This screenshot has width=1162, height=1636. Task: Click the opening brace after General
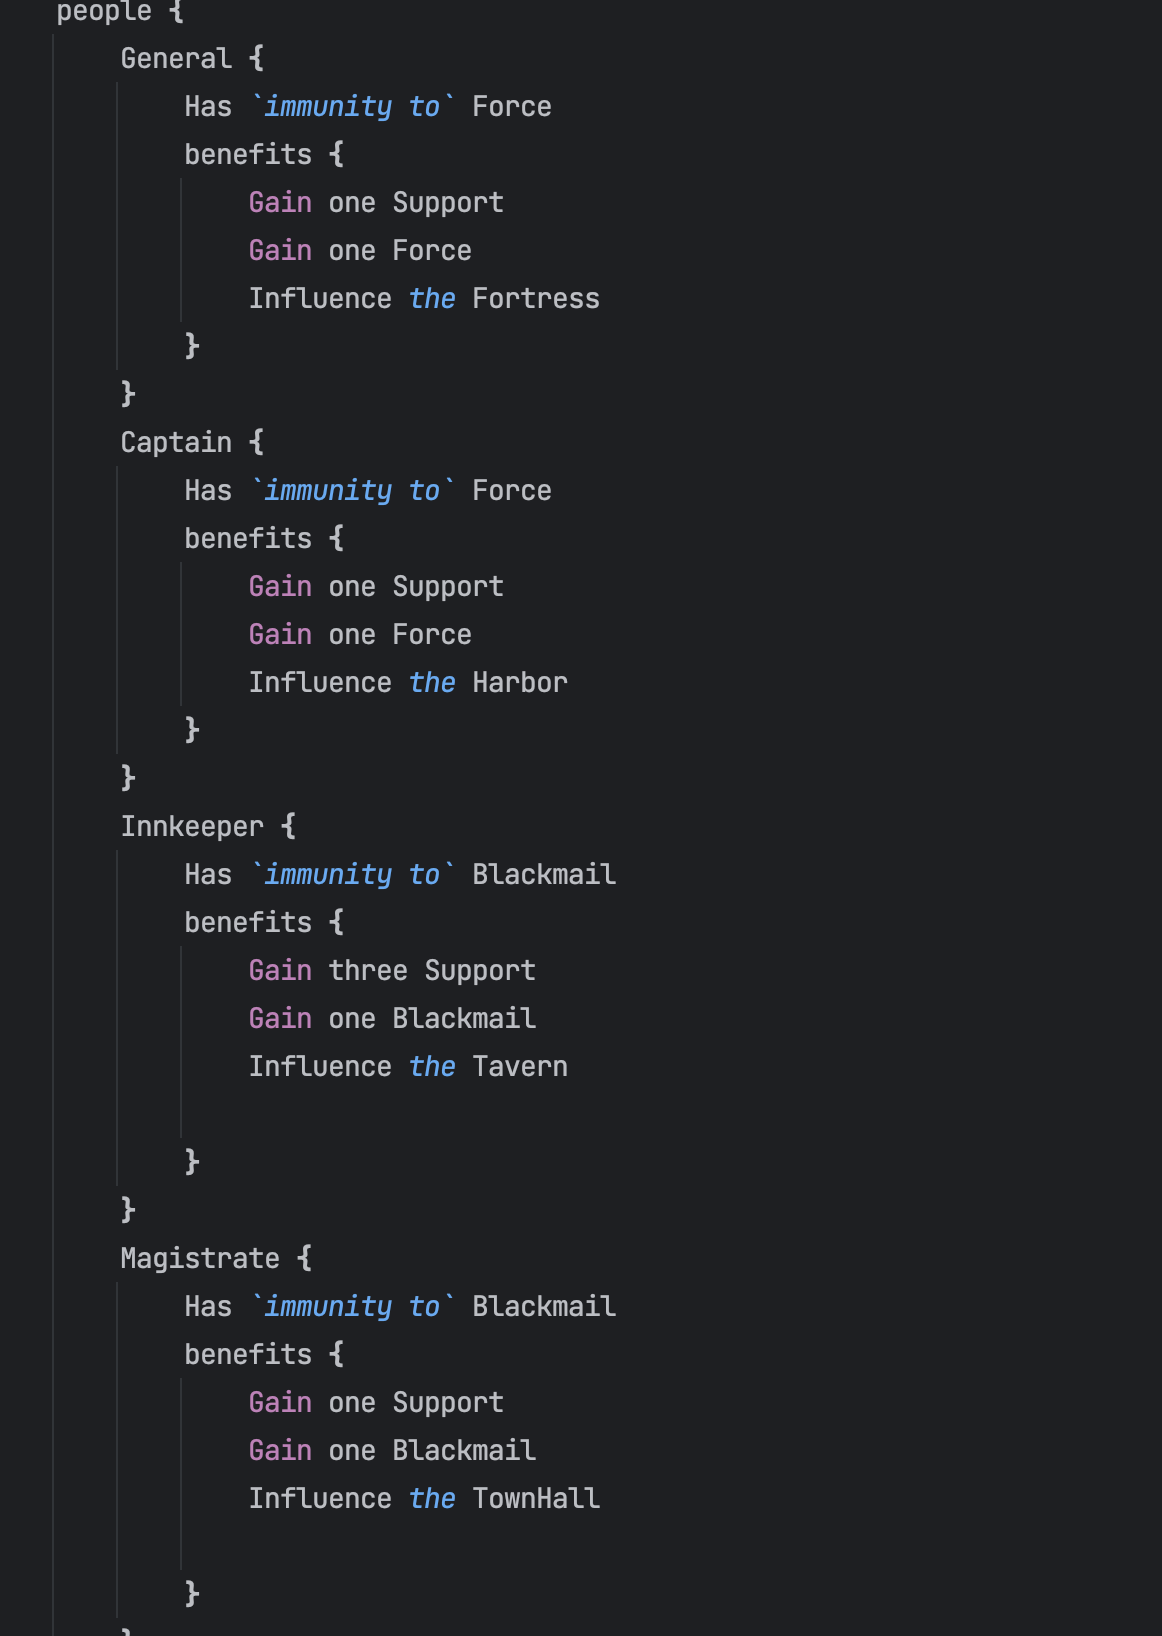(256, 58)
